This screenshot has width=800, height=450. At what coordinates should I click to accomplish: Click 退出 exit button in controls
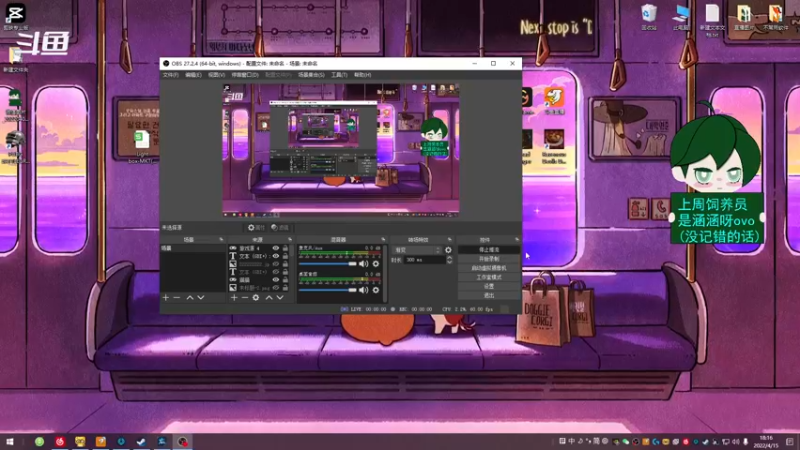click(489, 295)
